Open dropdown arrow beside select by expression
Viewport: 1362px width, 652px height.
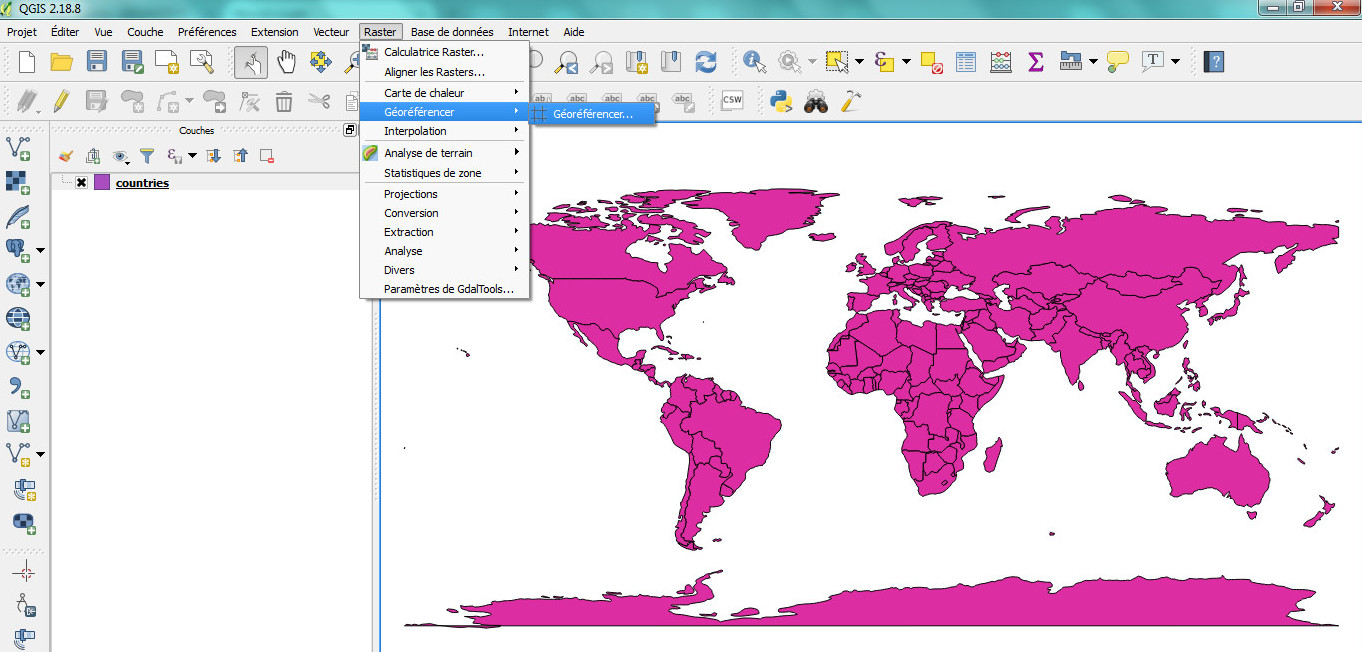[906, 62]
